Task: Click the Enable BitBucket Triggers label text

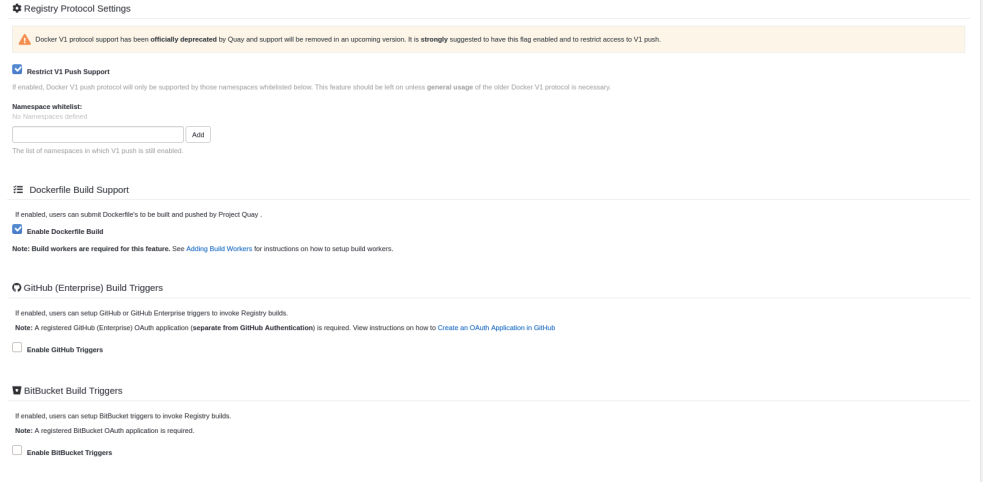Action: pos(69,453)
